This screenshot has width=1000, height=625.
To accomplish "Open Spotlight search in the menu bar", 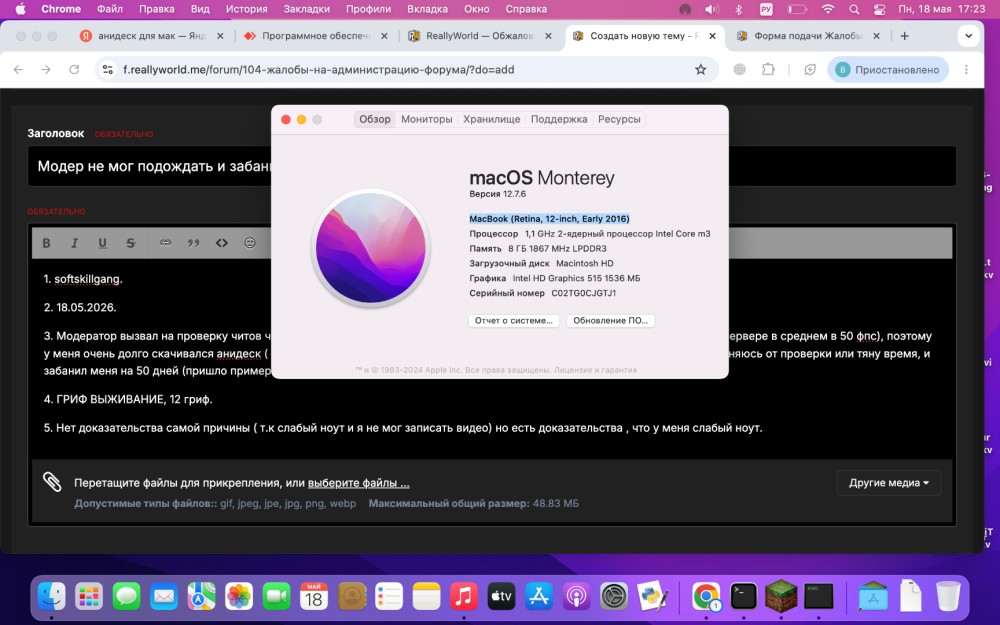I will click(854, 9).
